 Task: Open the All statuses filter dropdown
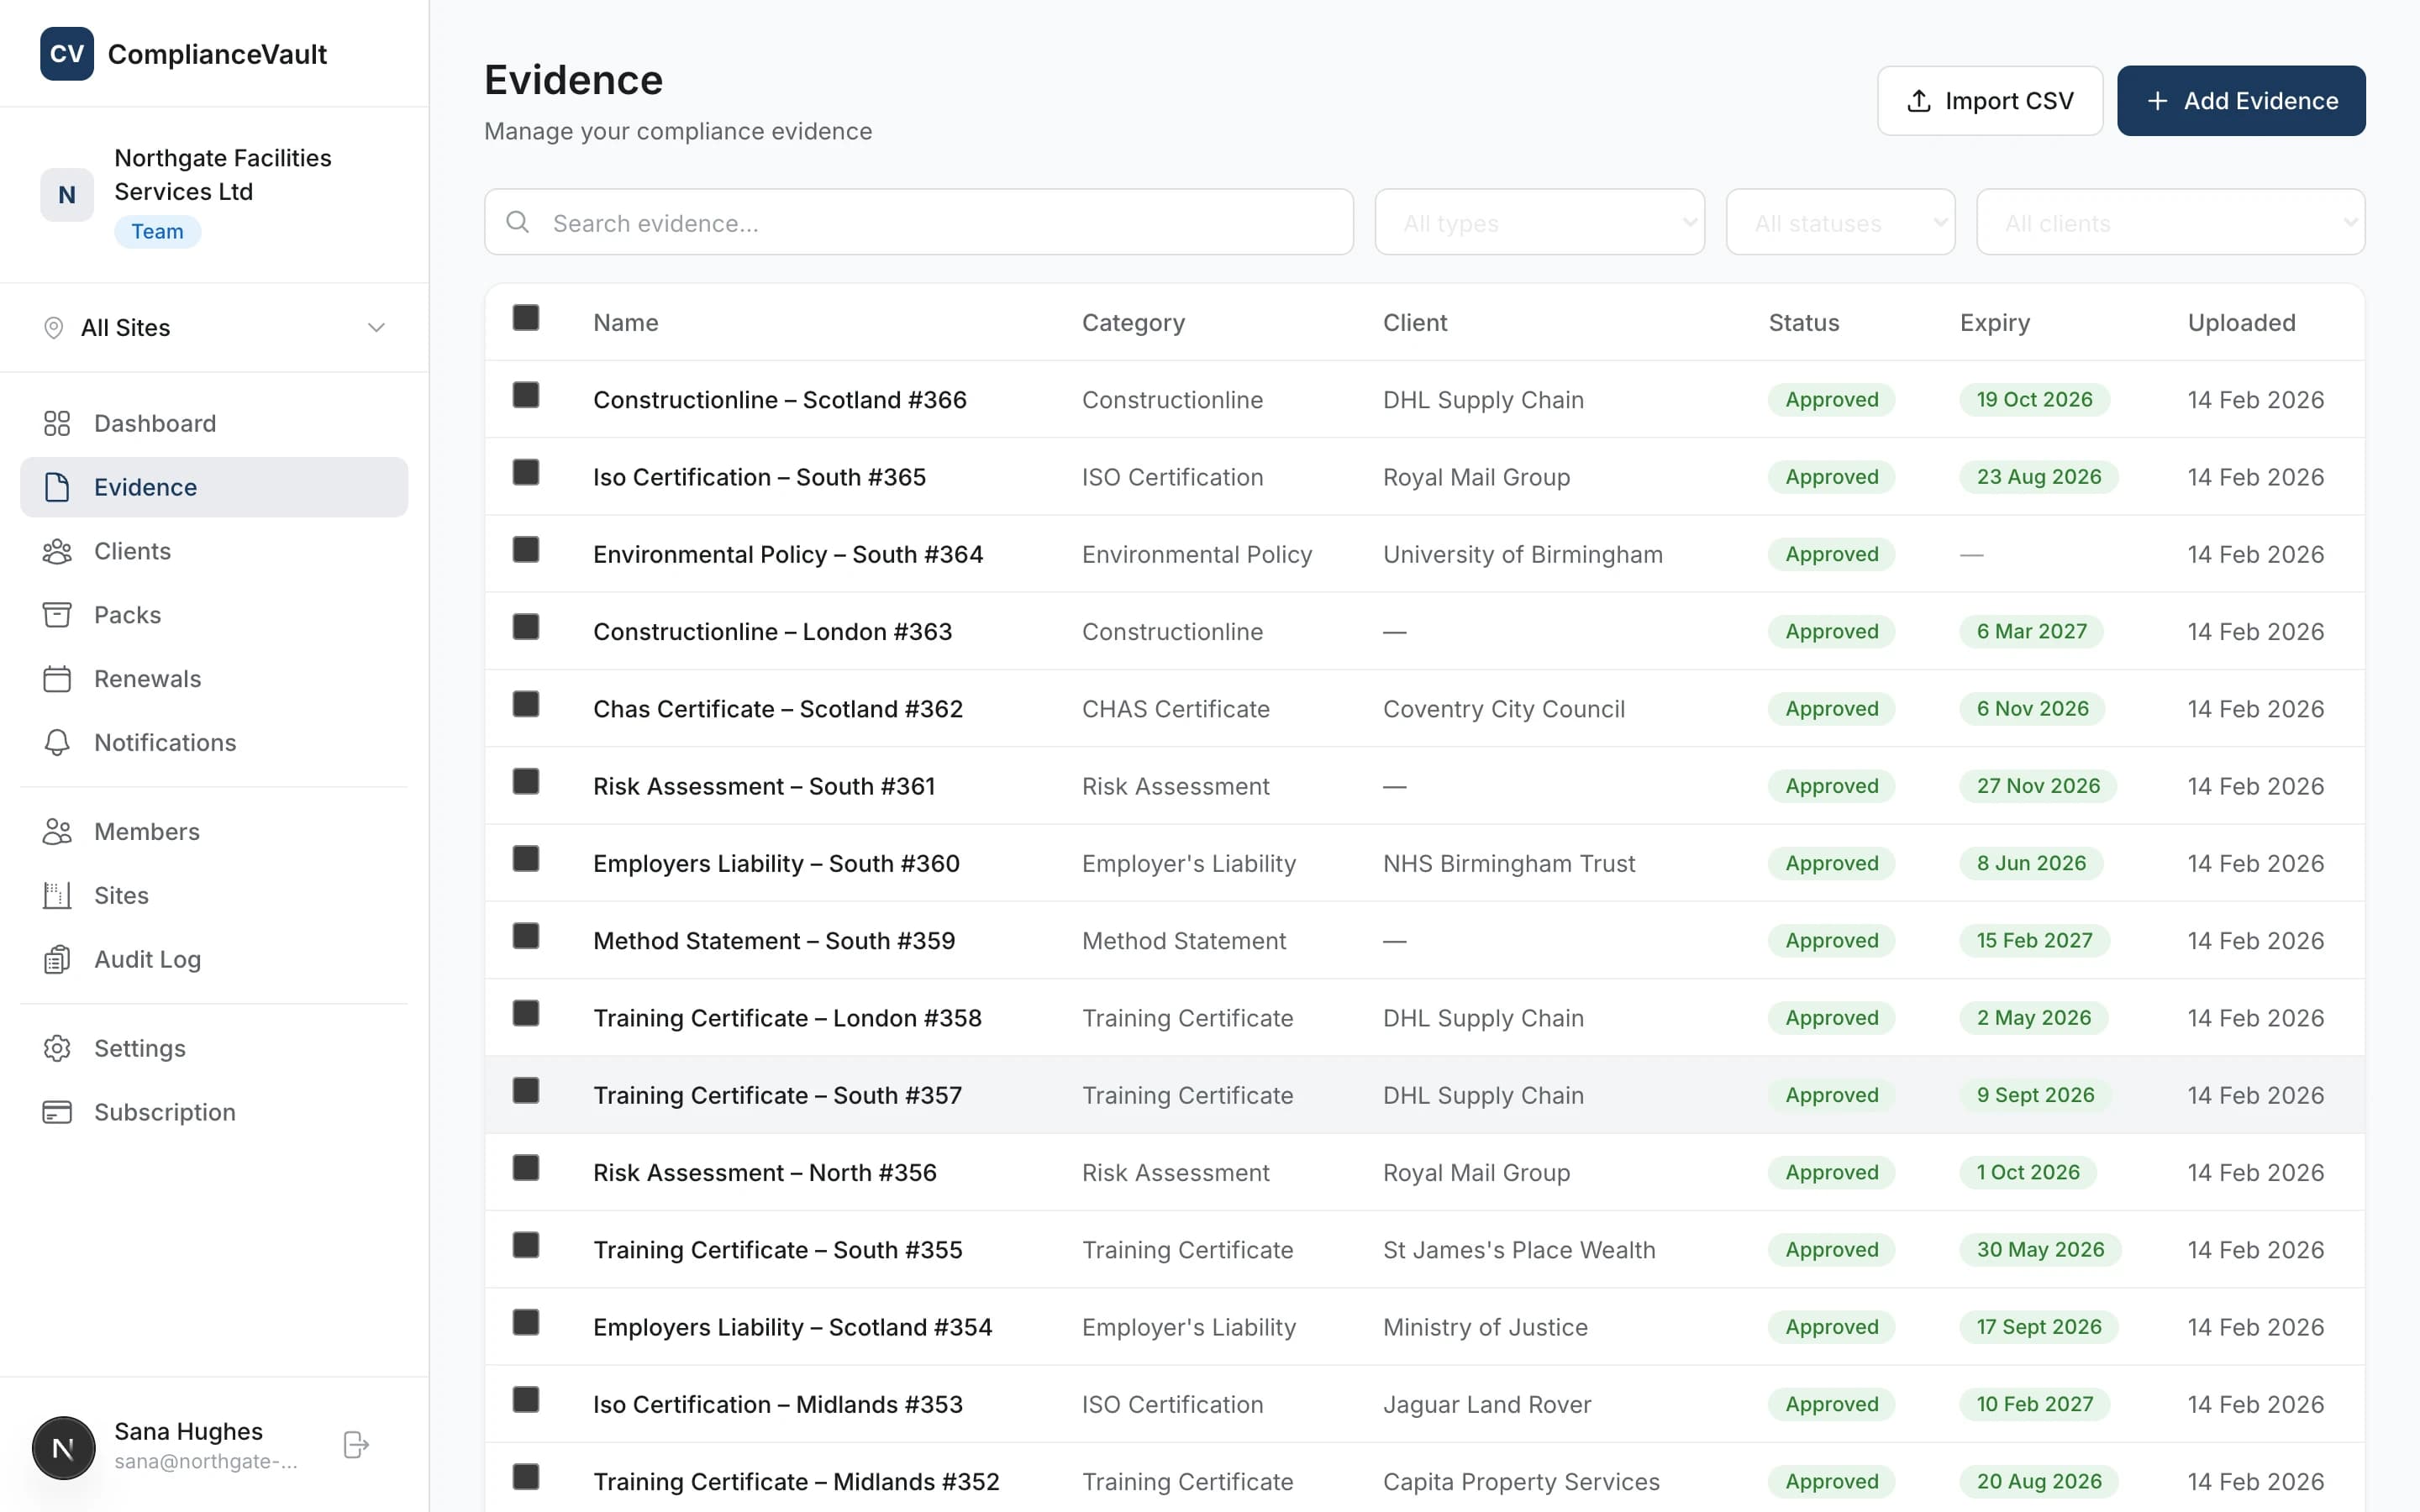point(1839,222)
